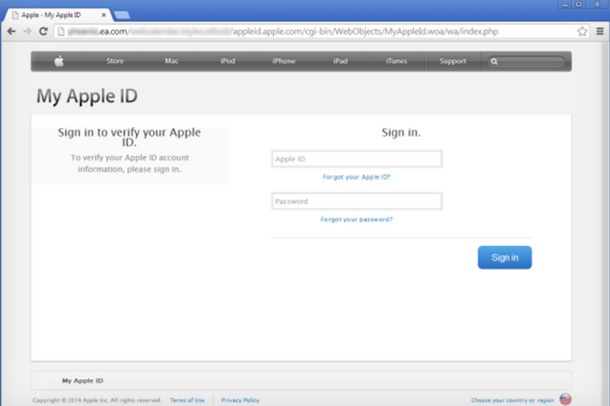Screen dimensions: 610x406
Task: Click the 'Forgot your Apple ID?' link
Action: pos(356,177)
